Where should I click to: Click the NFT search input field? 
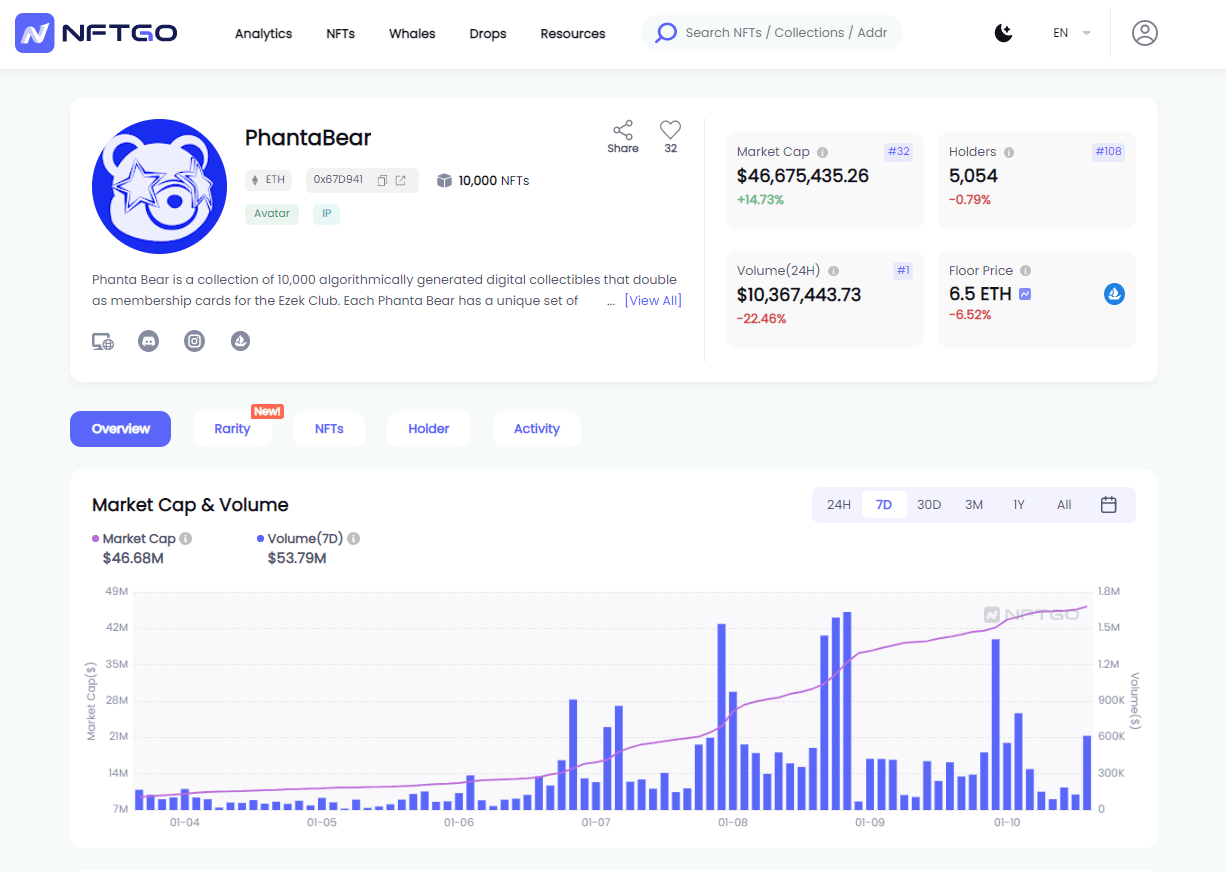click(785, 33)
